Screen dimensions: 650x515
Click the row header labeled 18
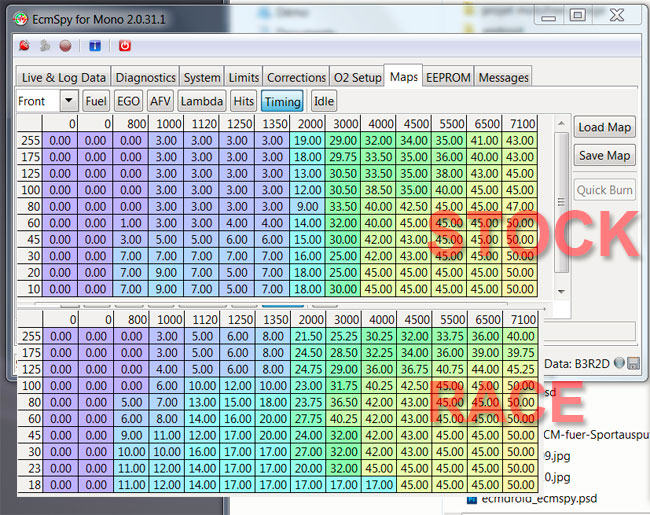click(x=31, y=484)
